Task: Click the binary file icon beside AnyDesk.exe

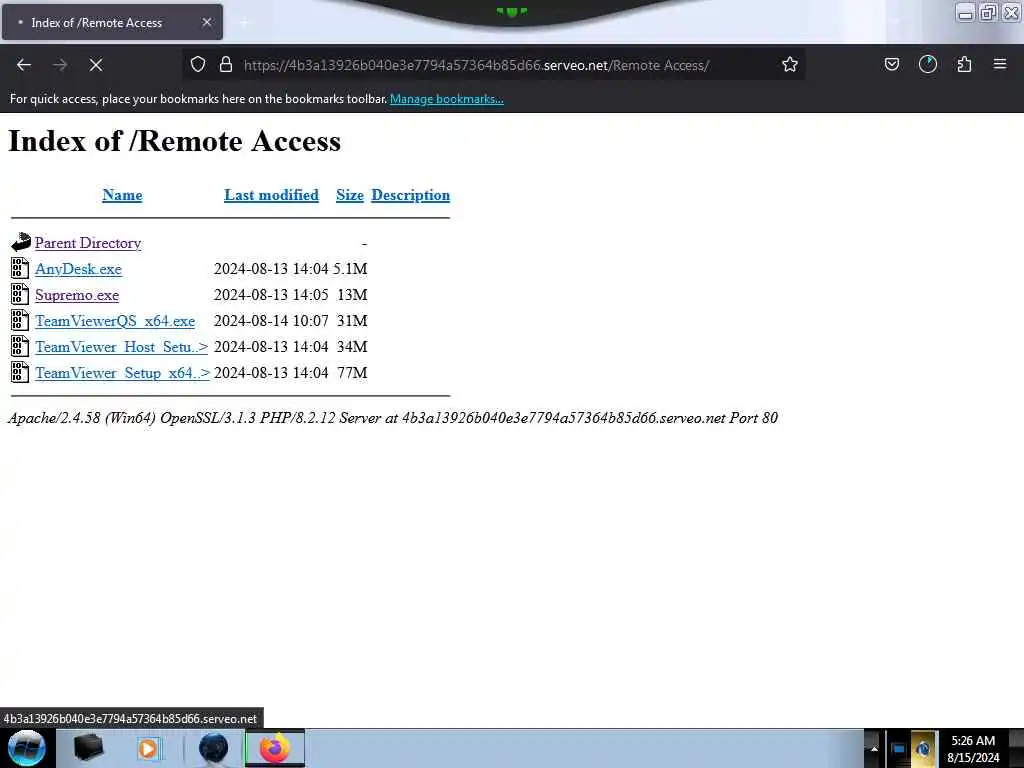Action: pos(20,268)
